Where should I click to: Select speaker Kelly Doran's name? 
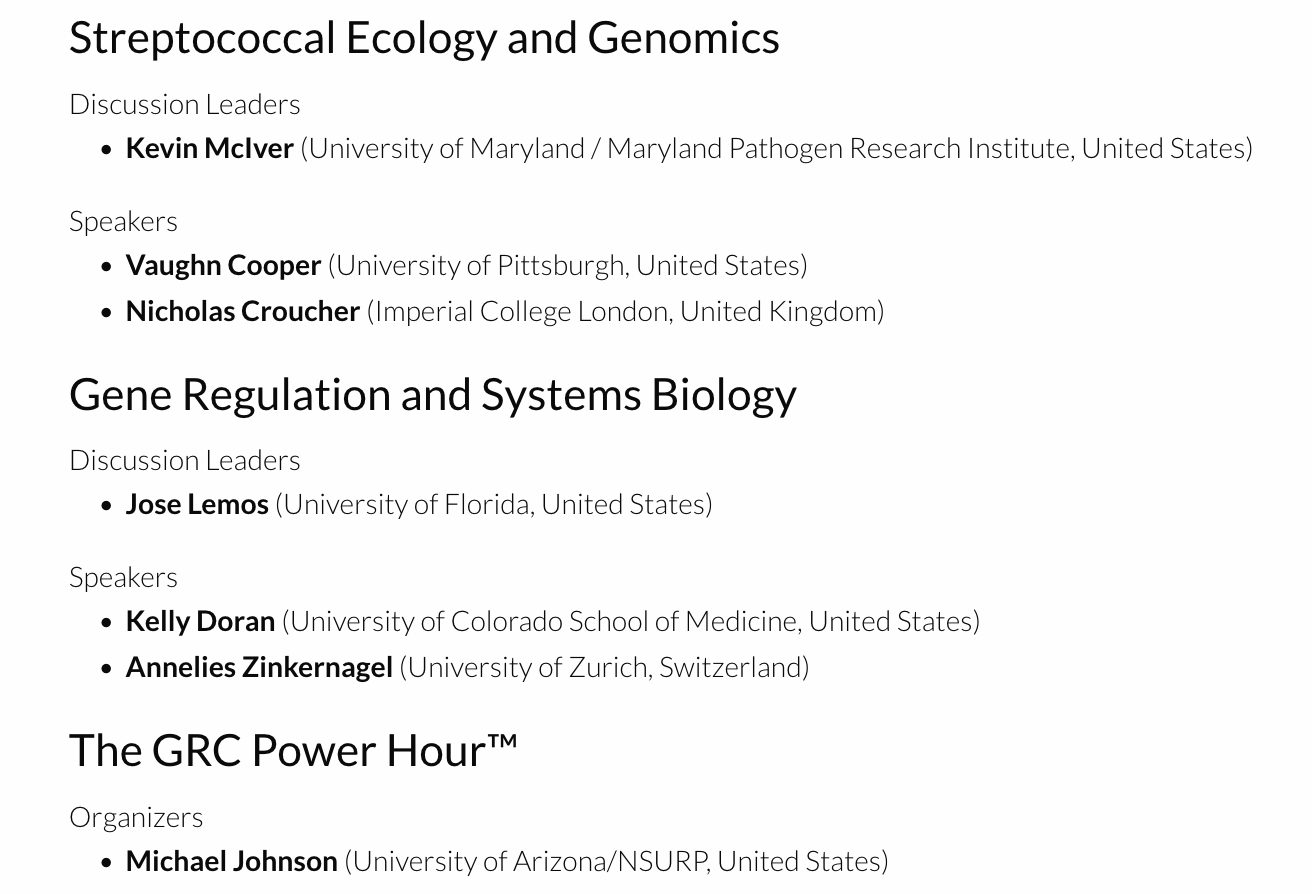click(200, 621)
